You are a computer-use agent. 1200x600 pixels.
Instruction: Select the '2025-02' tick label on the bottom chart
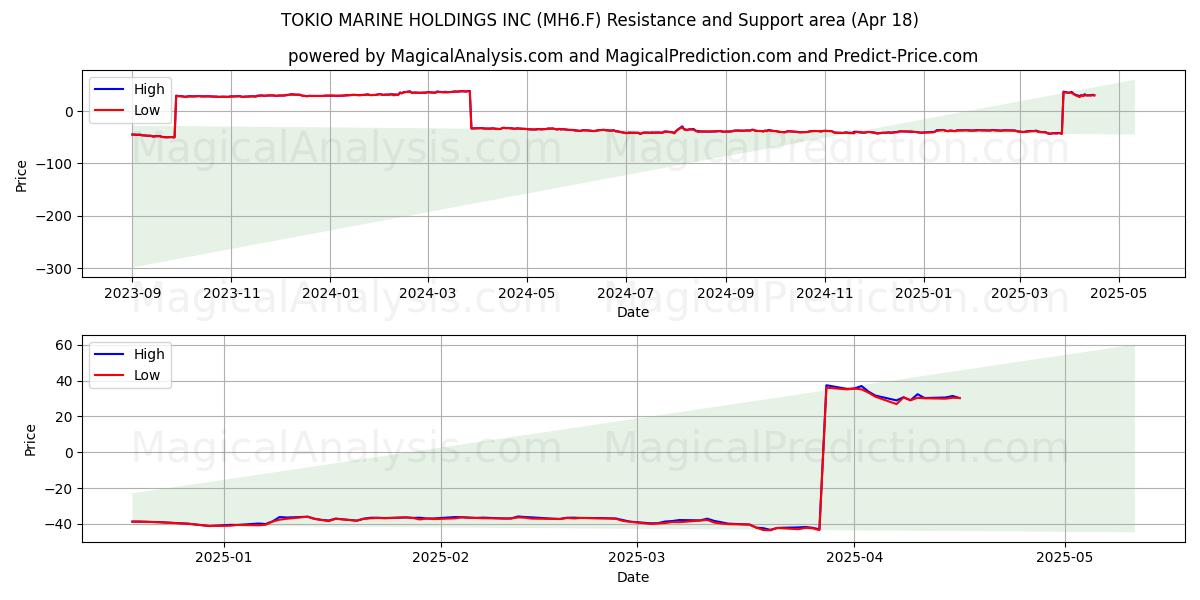(x=441, y=558)
